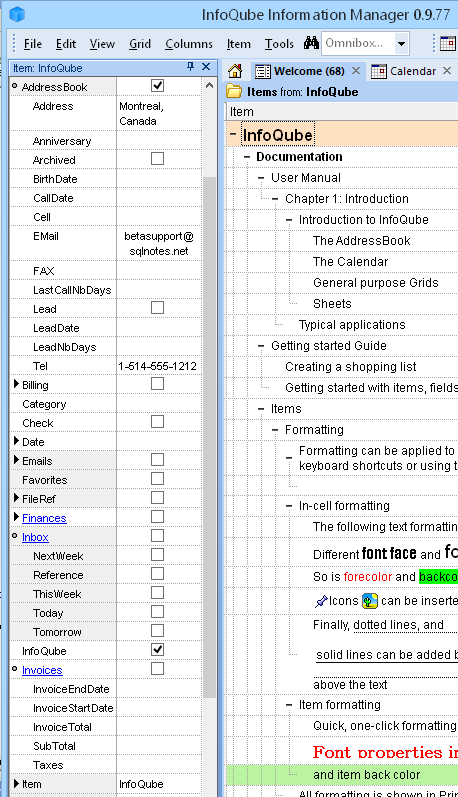The width and height of the screenshot is (458, 797).
Task: Expand the Date field group
Action: point(16,441)
